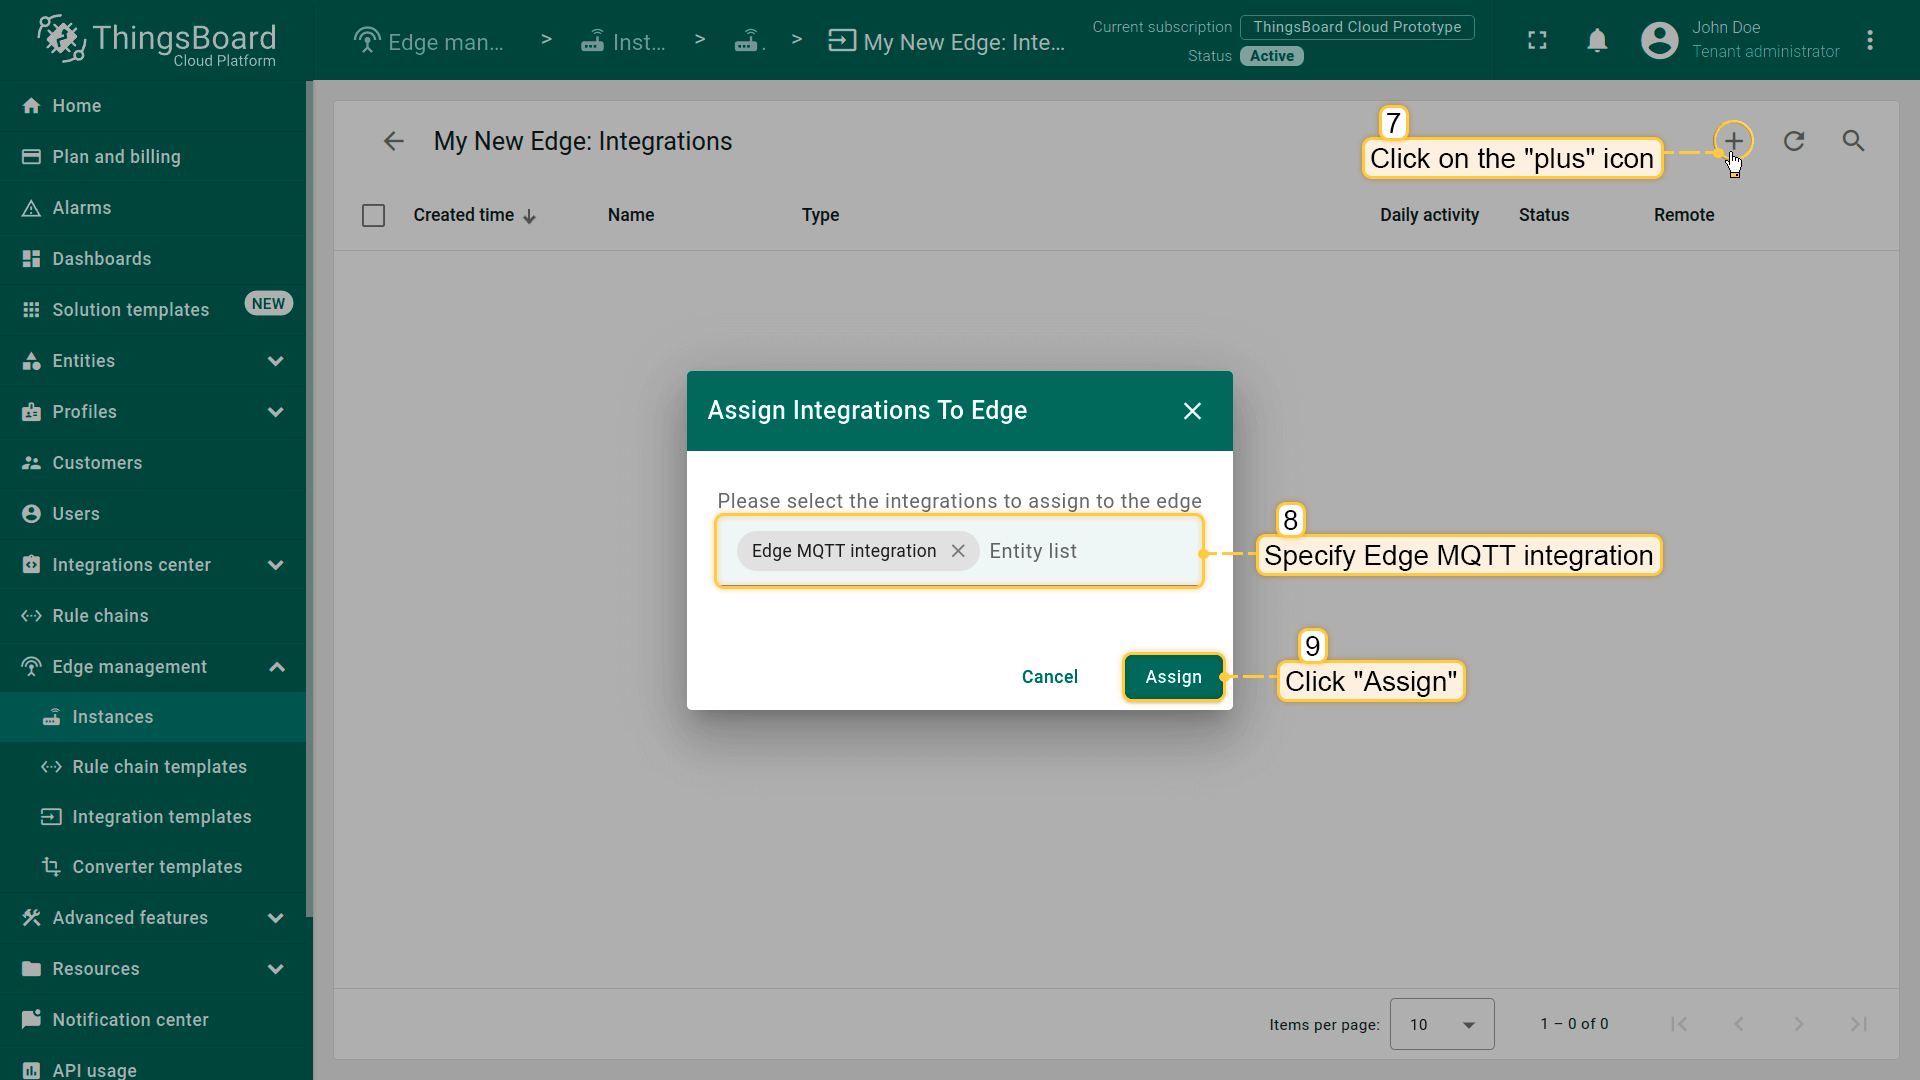Remove Edge MQTT integration chip
This screenshot has height=1080, width=1920.
pos(958,551)
